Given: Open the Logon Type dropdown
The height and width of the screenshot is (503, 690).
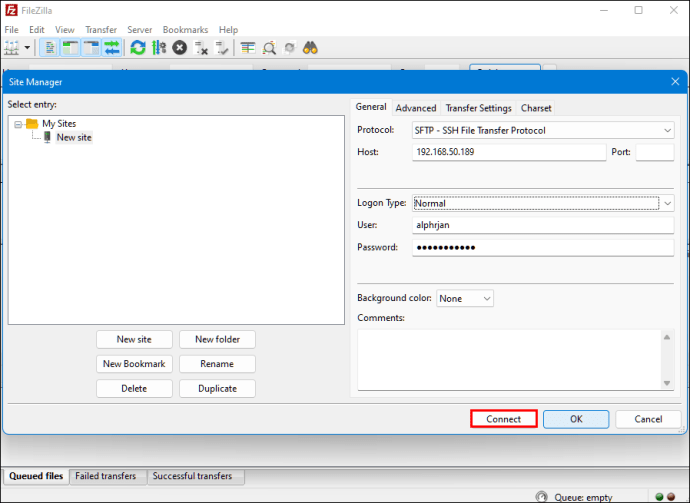Looking at the screenshot, I should point(543,203).
